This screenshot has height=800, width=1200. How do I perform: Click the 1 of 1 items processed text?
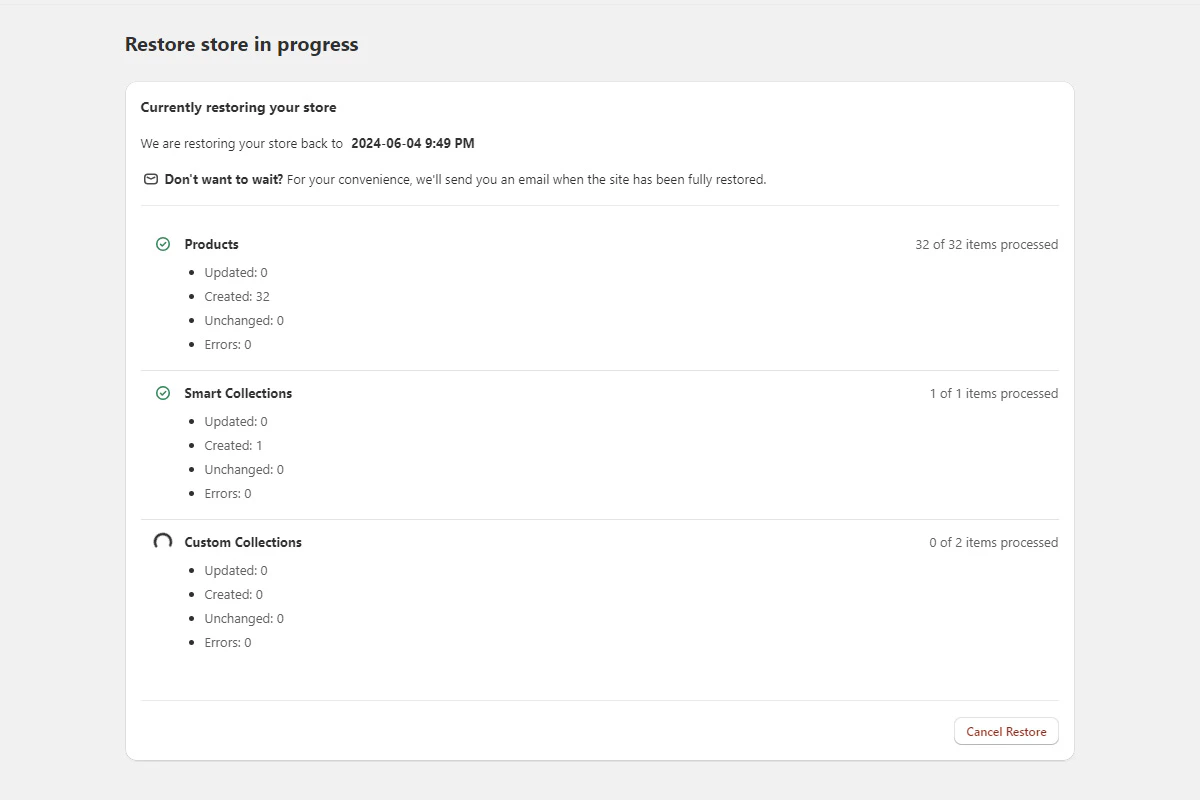[x=993, y=392]
